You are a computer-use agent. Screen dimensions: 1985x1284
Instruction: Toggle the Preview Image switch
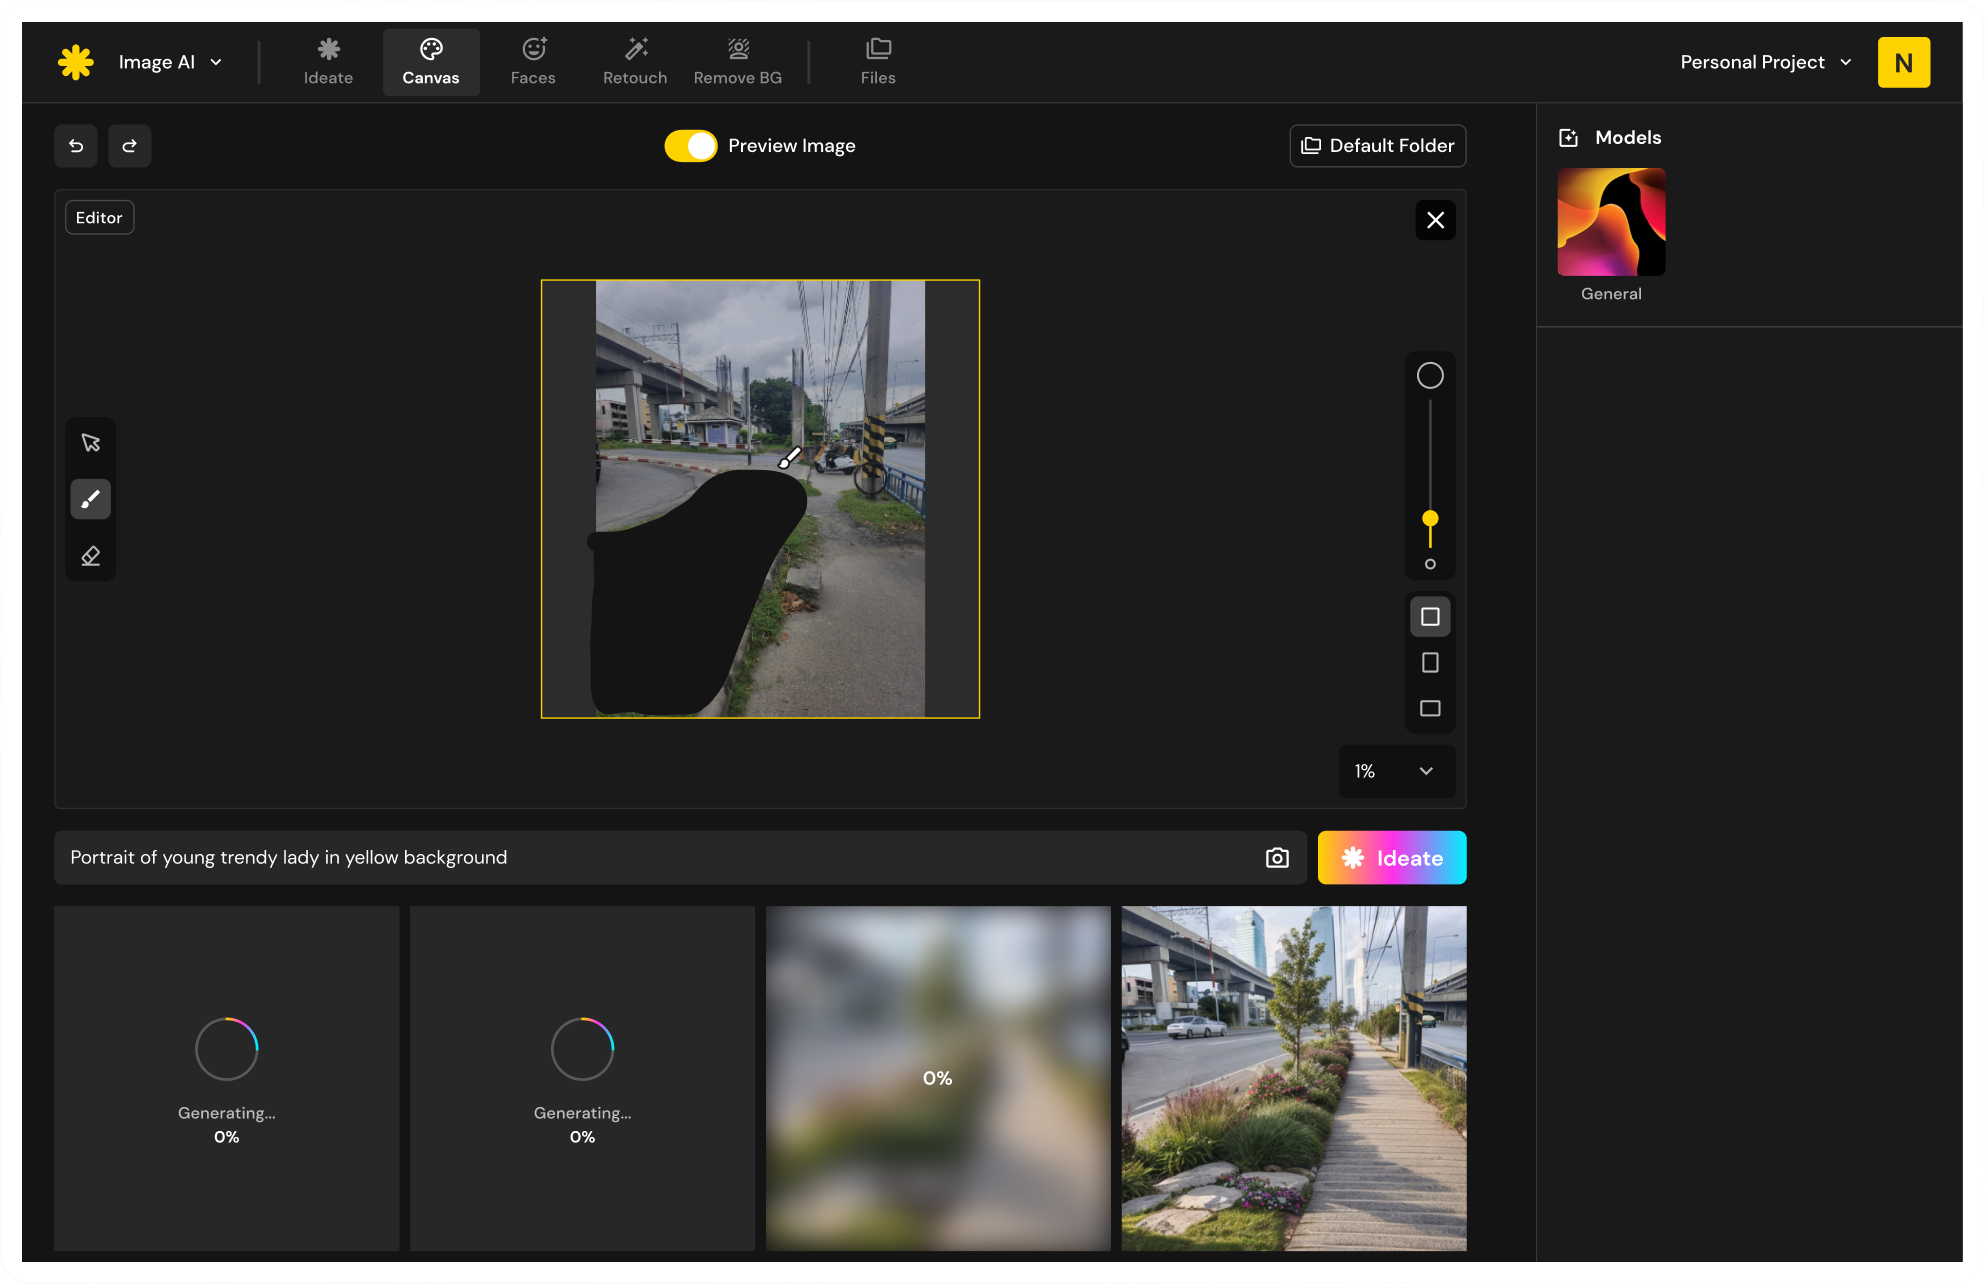tap(691, 146)
